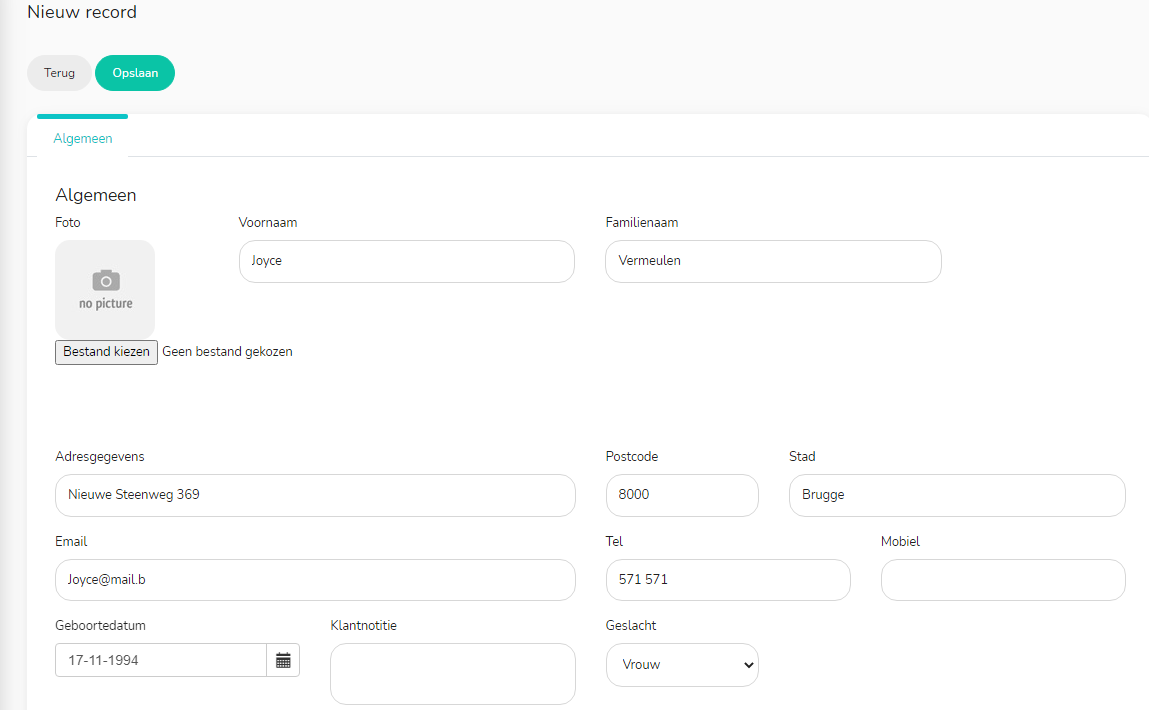The height and width of the screenshot is (710, 1149).
Task: Choose a photo file with Bestand kiezen
Action: pyautogui.click(x=106, y=352)
